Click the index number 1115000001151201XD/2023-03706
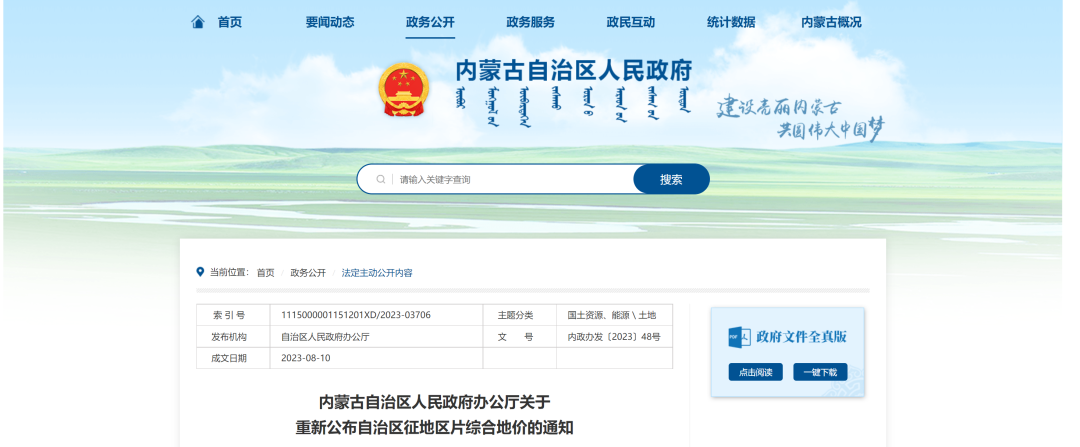Viewport: 1080px width, 447px height. coord(355,315)
